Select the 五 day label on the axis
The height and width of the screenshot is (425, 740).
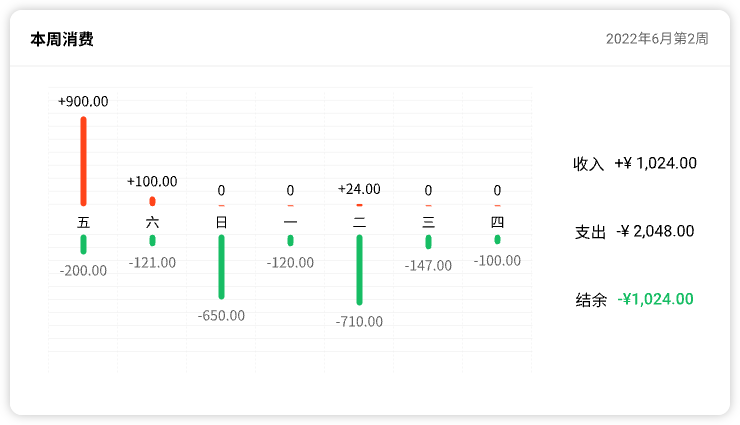click(83, 222)
